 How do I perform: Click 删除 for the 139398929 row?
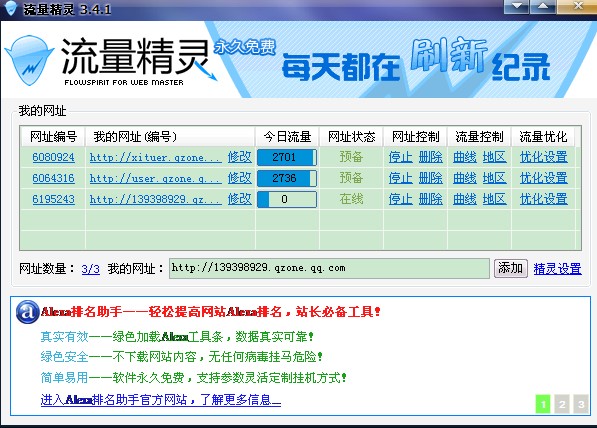pyautogui.click(x=431, y=199)
